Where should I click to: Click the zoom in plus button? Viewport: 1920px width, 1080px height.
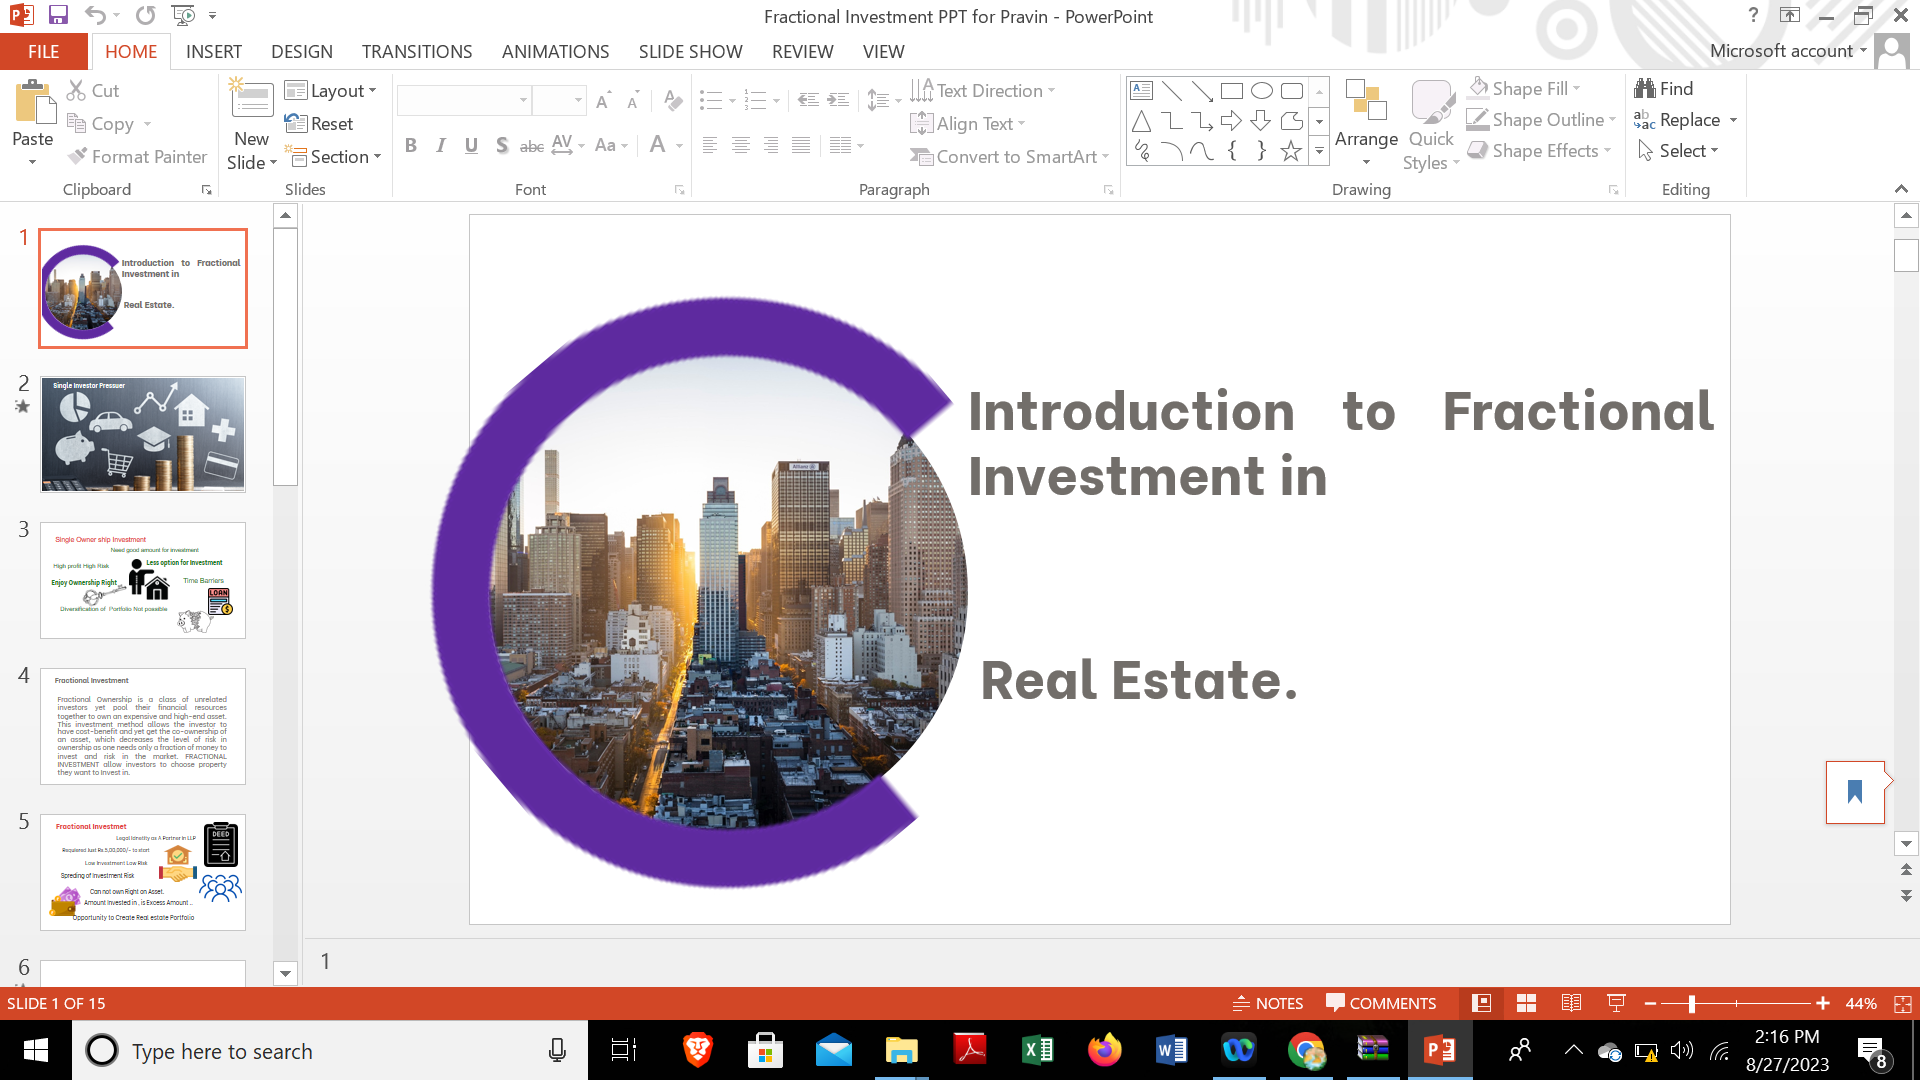tap(1823, 1003)
